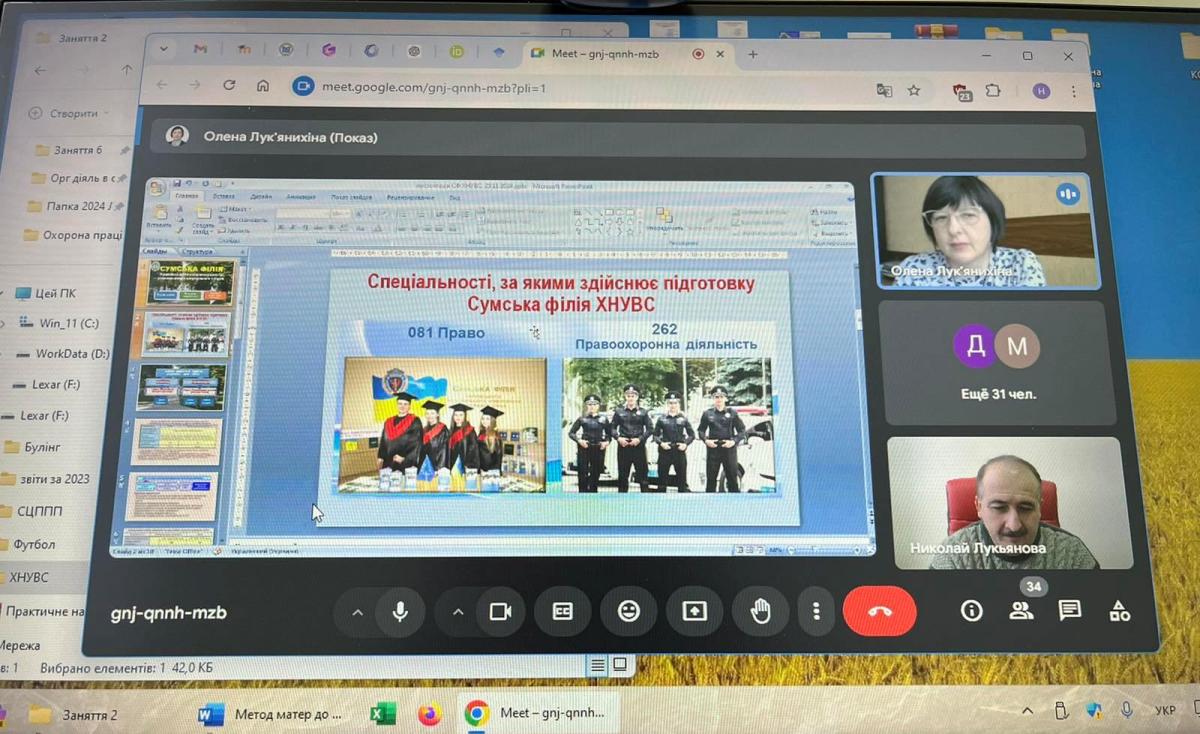Open the three-dot more options menu
The image size is (1200, 734).
[x=816, y=611]
